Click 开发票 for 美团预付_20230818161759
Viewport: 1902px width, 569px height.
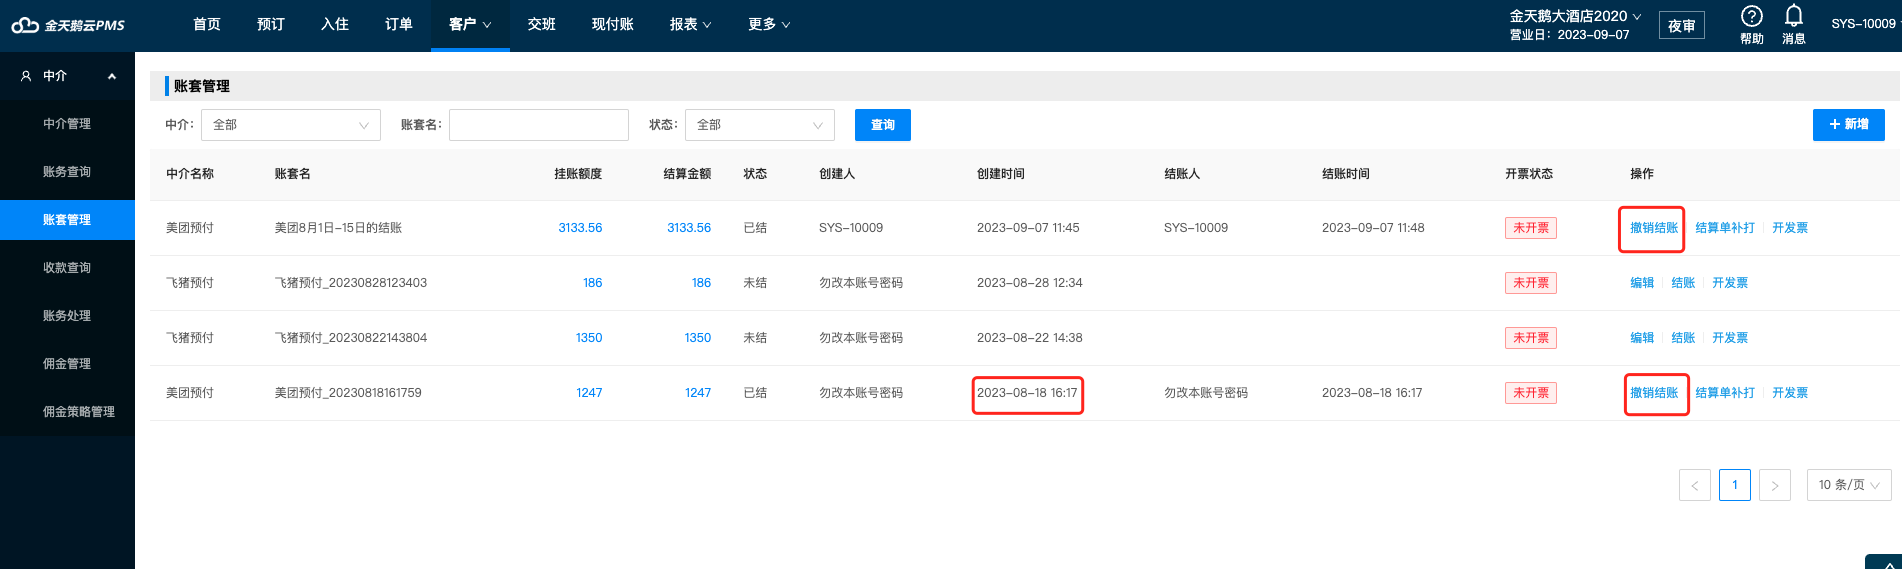coord(1790,393)
